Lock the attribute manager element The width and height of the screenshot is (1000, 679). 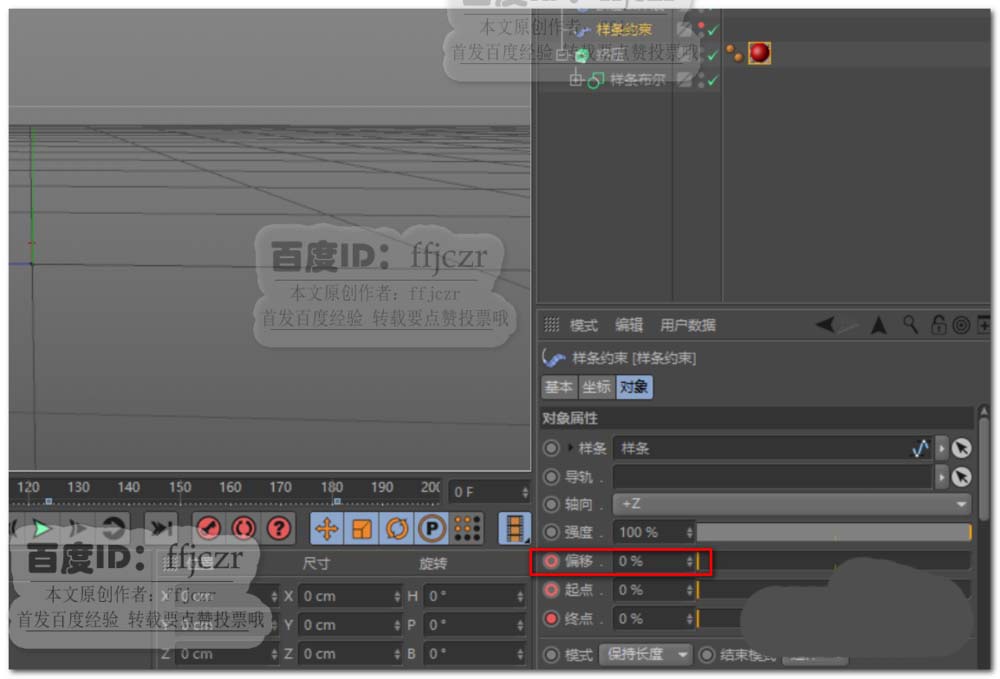(x=938, y=325)
